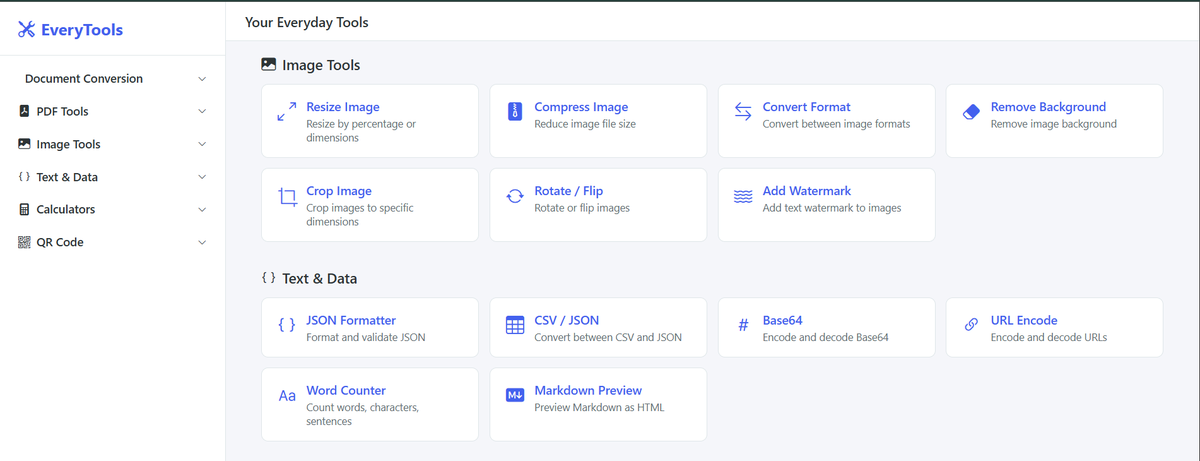Open the Remove Background tool title

[x=1048, y=107]
